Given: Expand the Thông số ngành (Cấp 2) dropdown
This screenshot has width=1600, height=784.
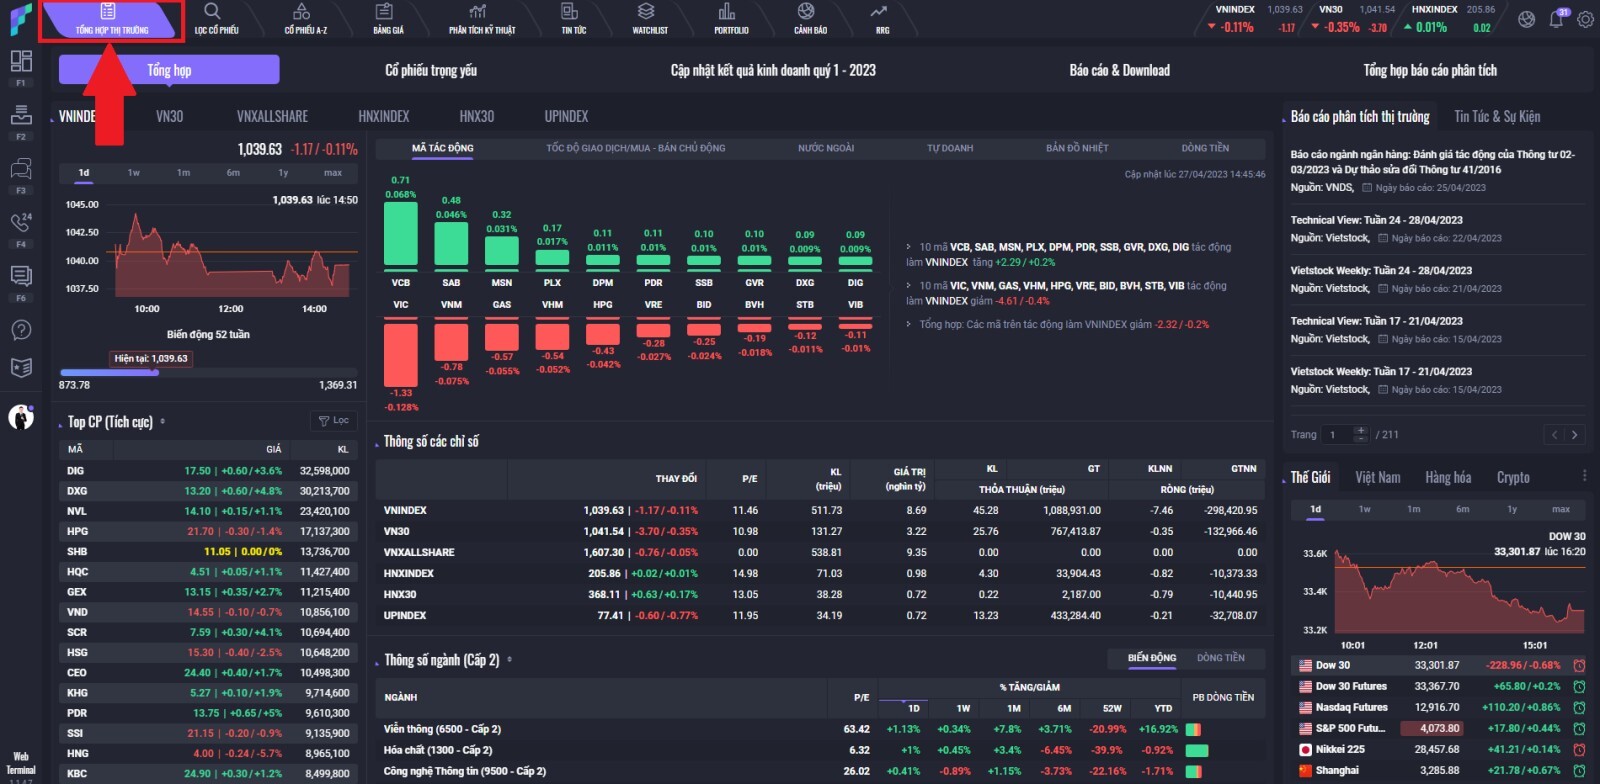Looking at the screenshot, I should tap(510, 660).
